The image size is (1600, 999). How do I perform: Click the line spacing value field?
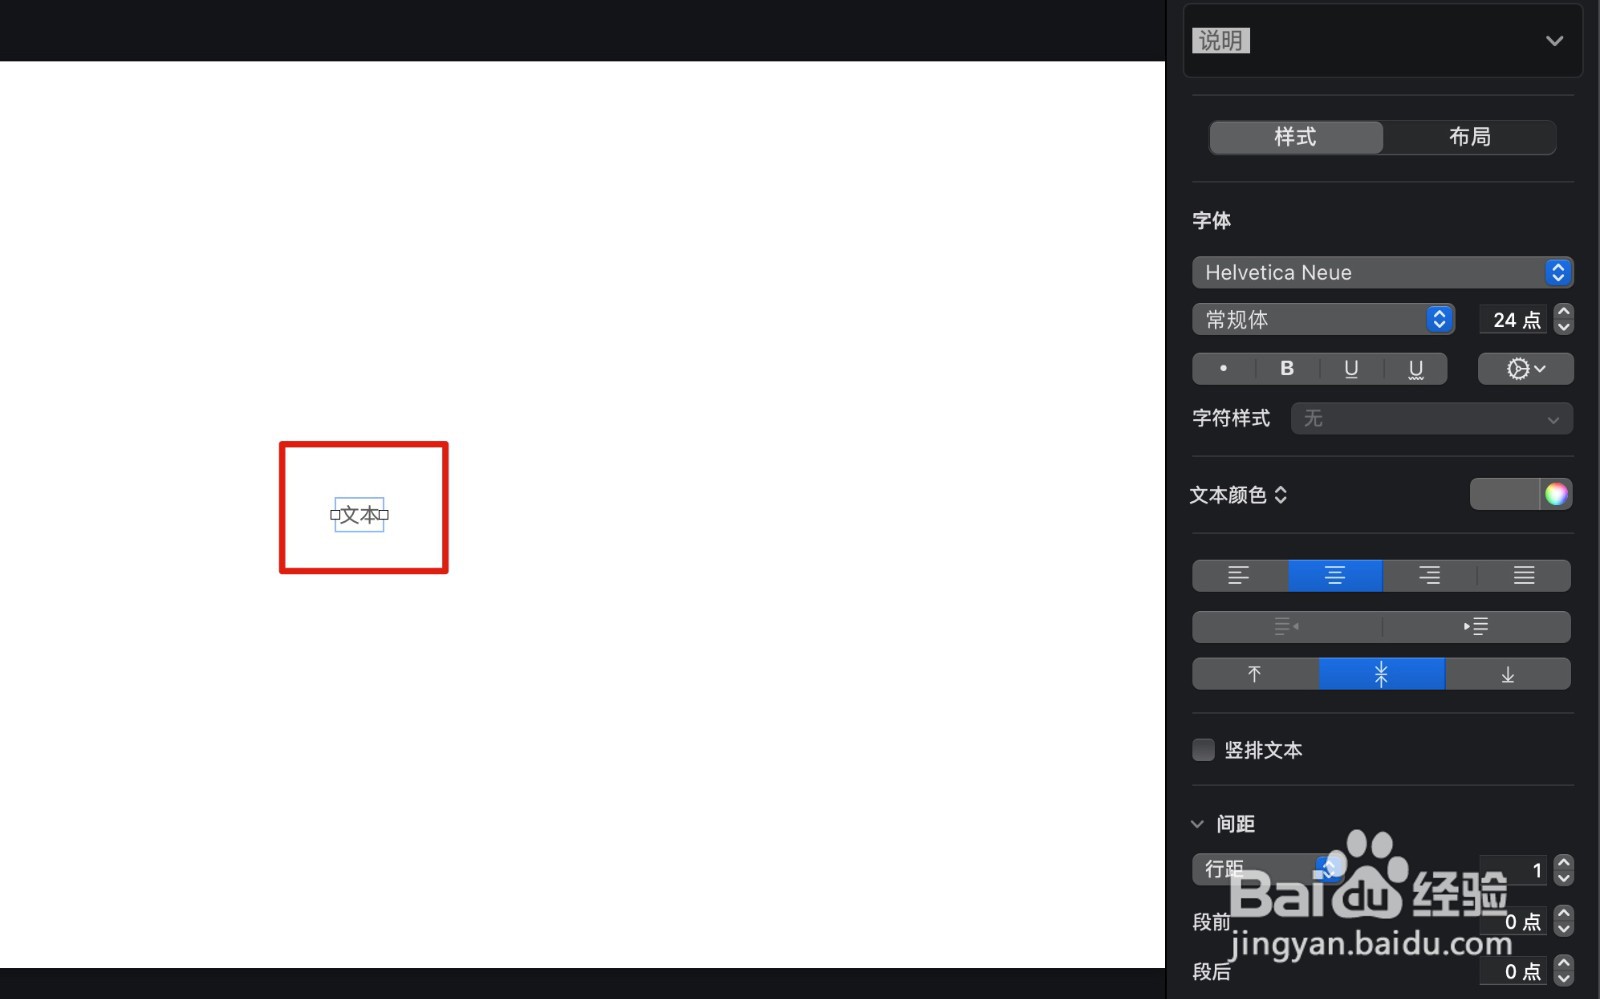[1513, 871]
